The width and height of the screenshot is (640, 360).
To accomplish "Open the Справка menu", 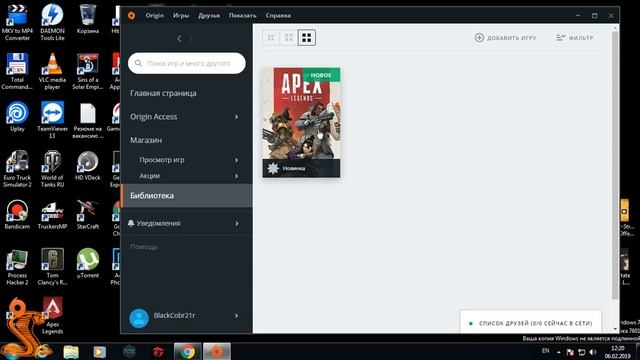I will 278,16.
